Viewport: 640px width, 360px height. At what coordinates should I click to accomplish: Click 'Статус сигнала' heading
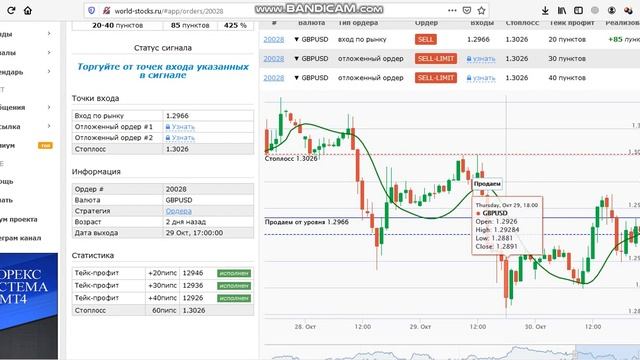tap(162, 48)
